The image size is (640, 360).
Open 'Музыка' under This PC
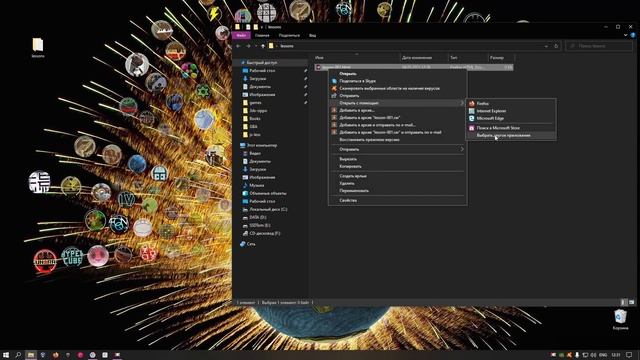[x=256, y=186]
